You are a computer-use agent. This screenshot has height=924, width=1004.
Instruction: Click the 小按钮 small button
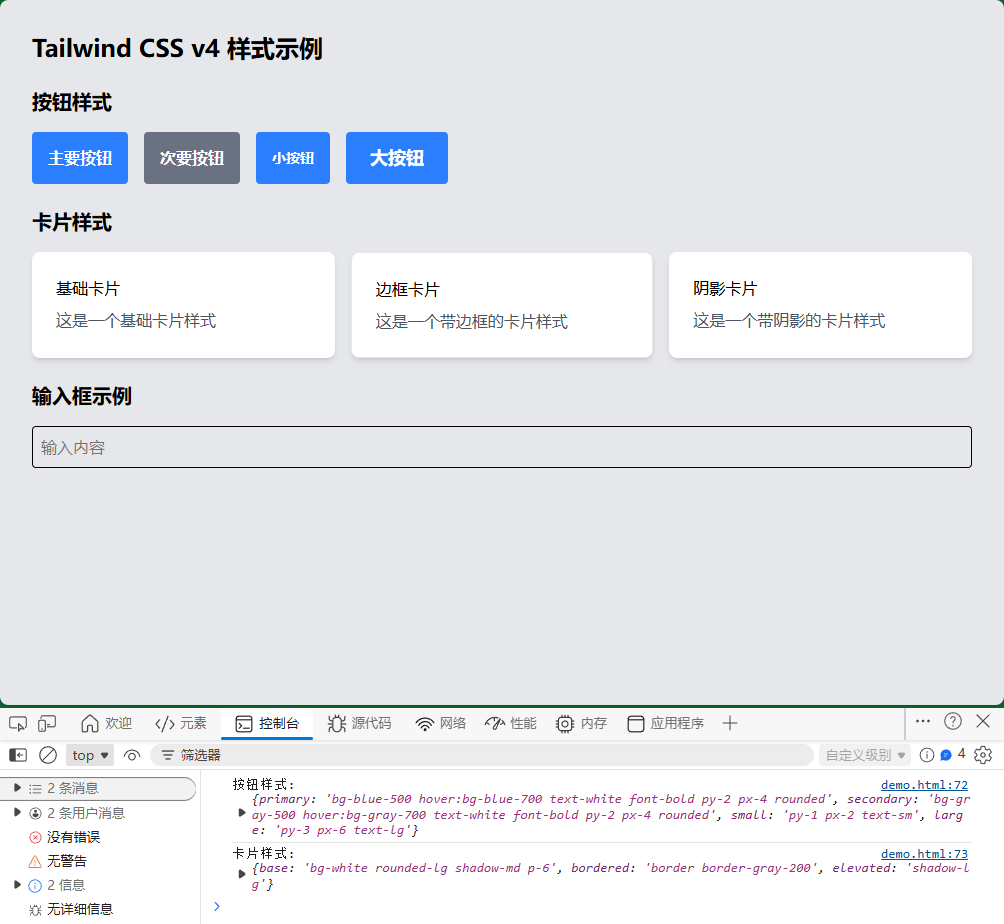click(x=293, y=158)
